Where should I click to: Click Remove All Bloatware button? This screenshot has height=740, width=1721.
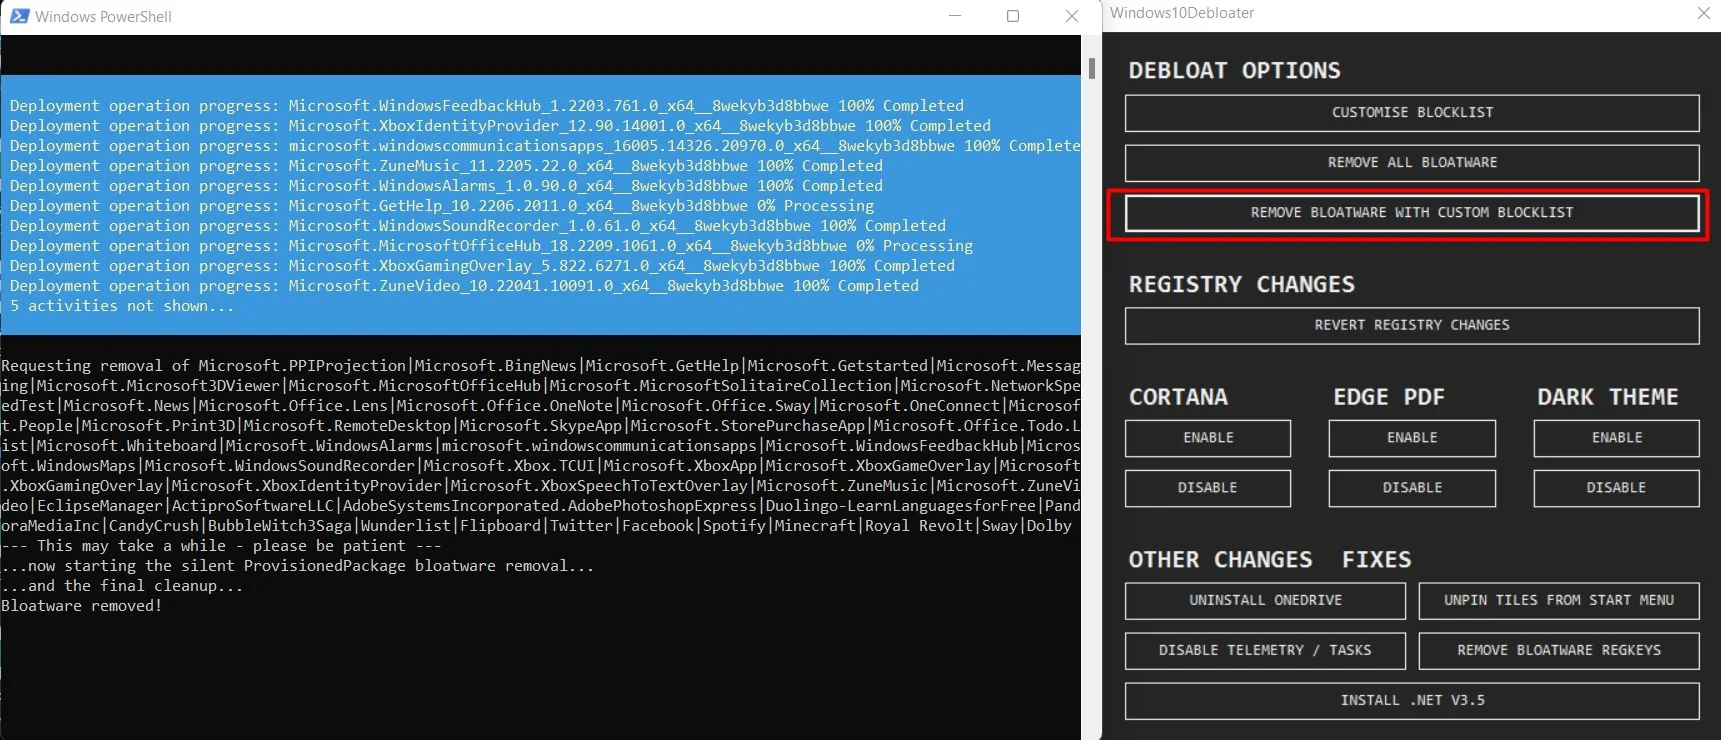(1412, 163)
